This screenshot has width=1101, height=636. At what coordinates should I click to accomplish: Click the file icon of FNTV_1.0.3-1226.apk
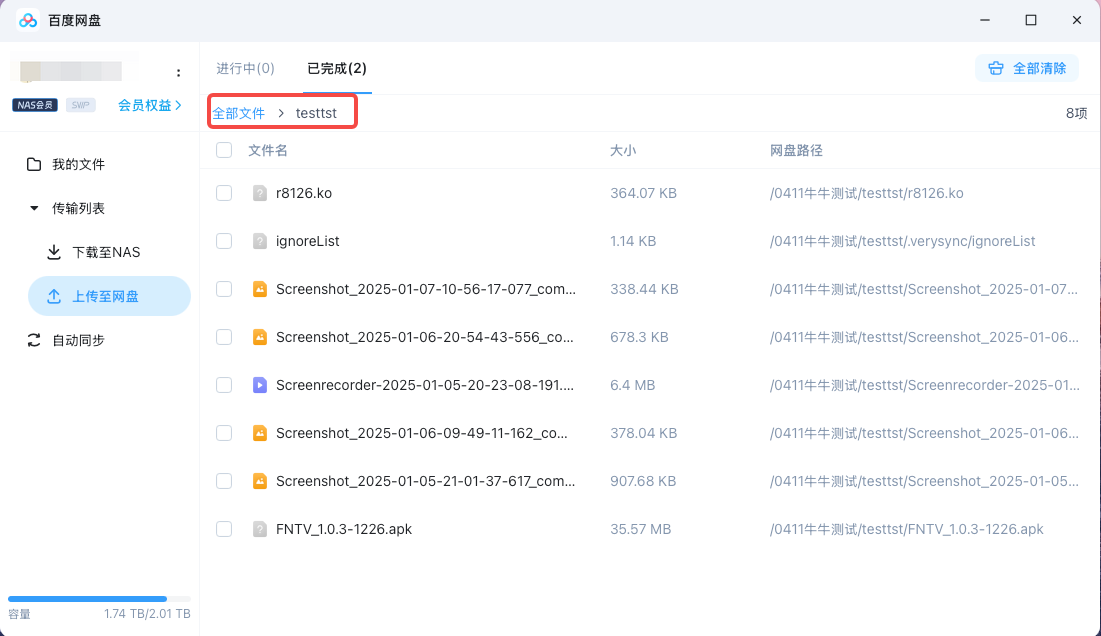point(260,529)
